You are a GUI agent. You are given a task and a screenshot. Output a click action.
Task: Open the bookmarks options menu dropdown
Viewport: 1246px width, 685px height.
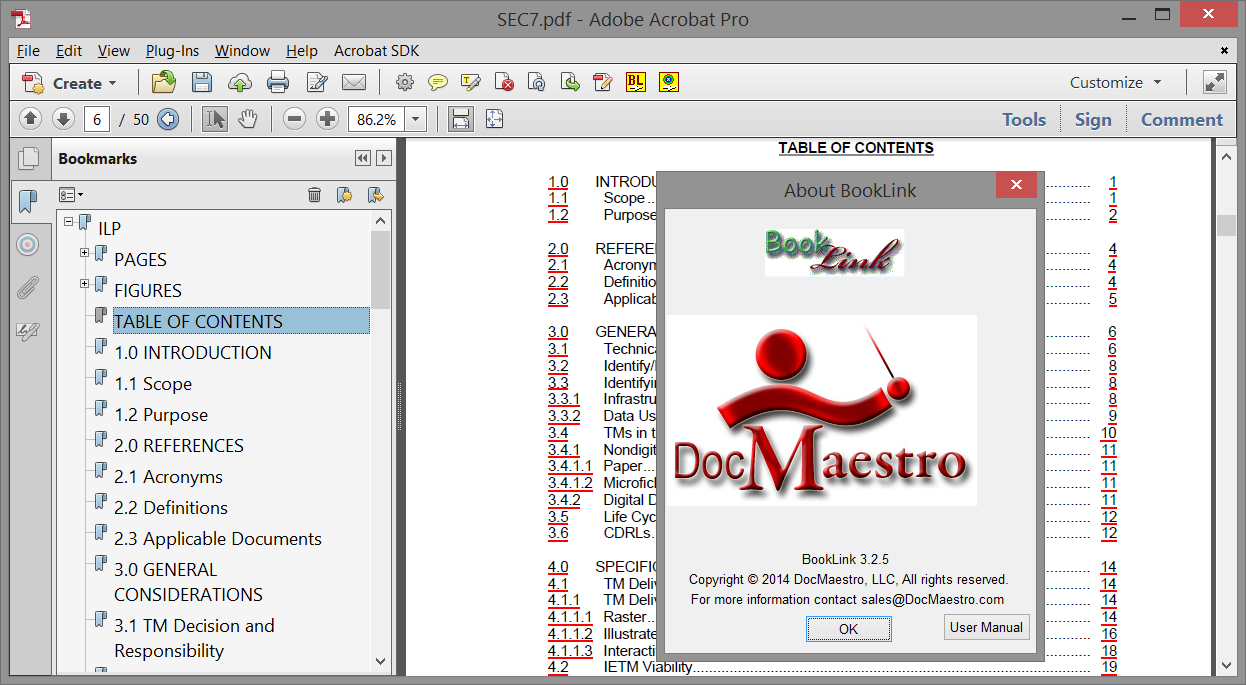(x=71, y=195)
